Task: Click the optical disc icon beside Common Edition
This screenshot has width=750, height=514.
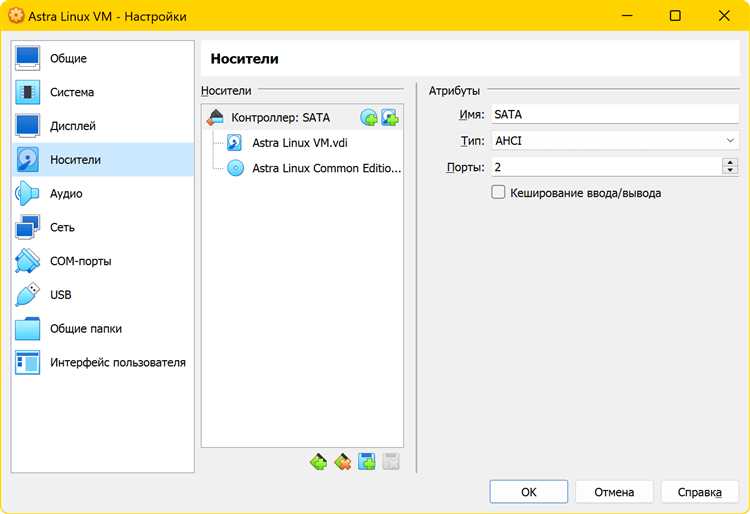Action: coord(235,168)
